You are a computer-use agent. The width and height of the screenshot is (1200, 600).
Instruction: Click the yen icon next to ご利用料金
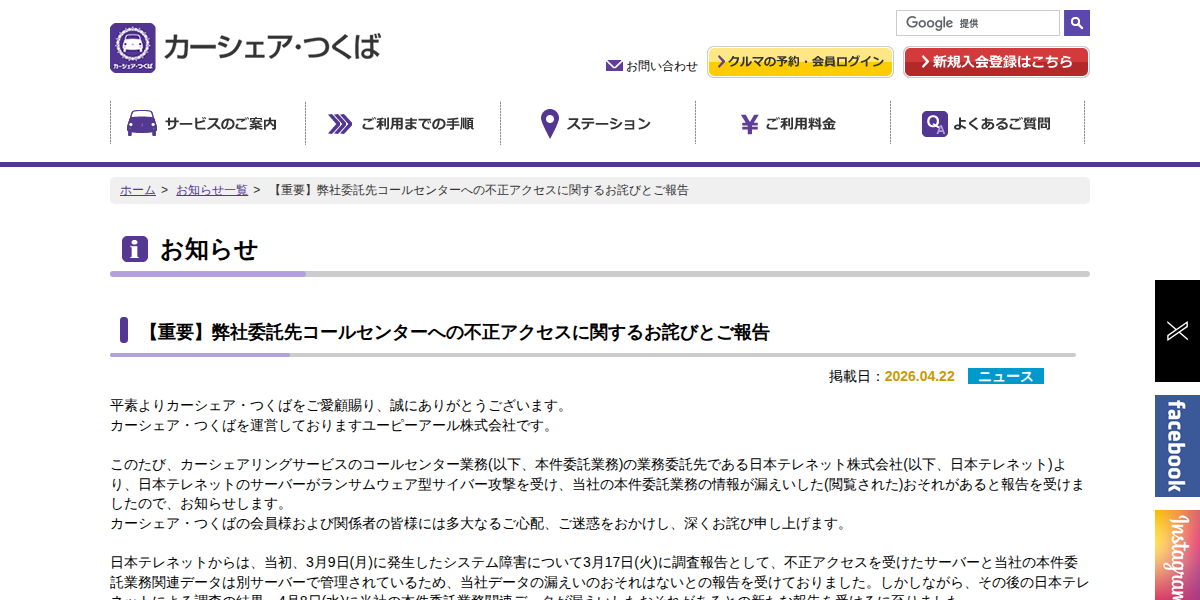click(x=748, y=122)
